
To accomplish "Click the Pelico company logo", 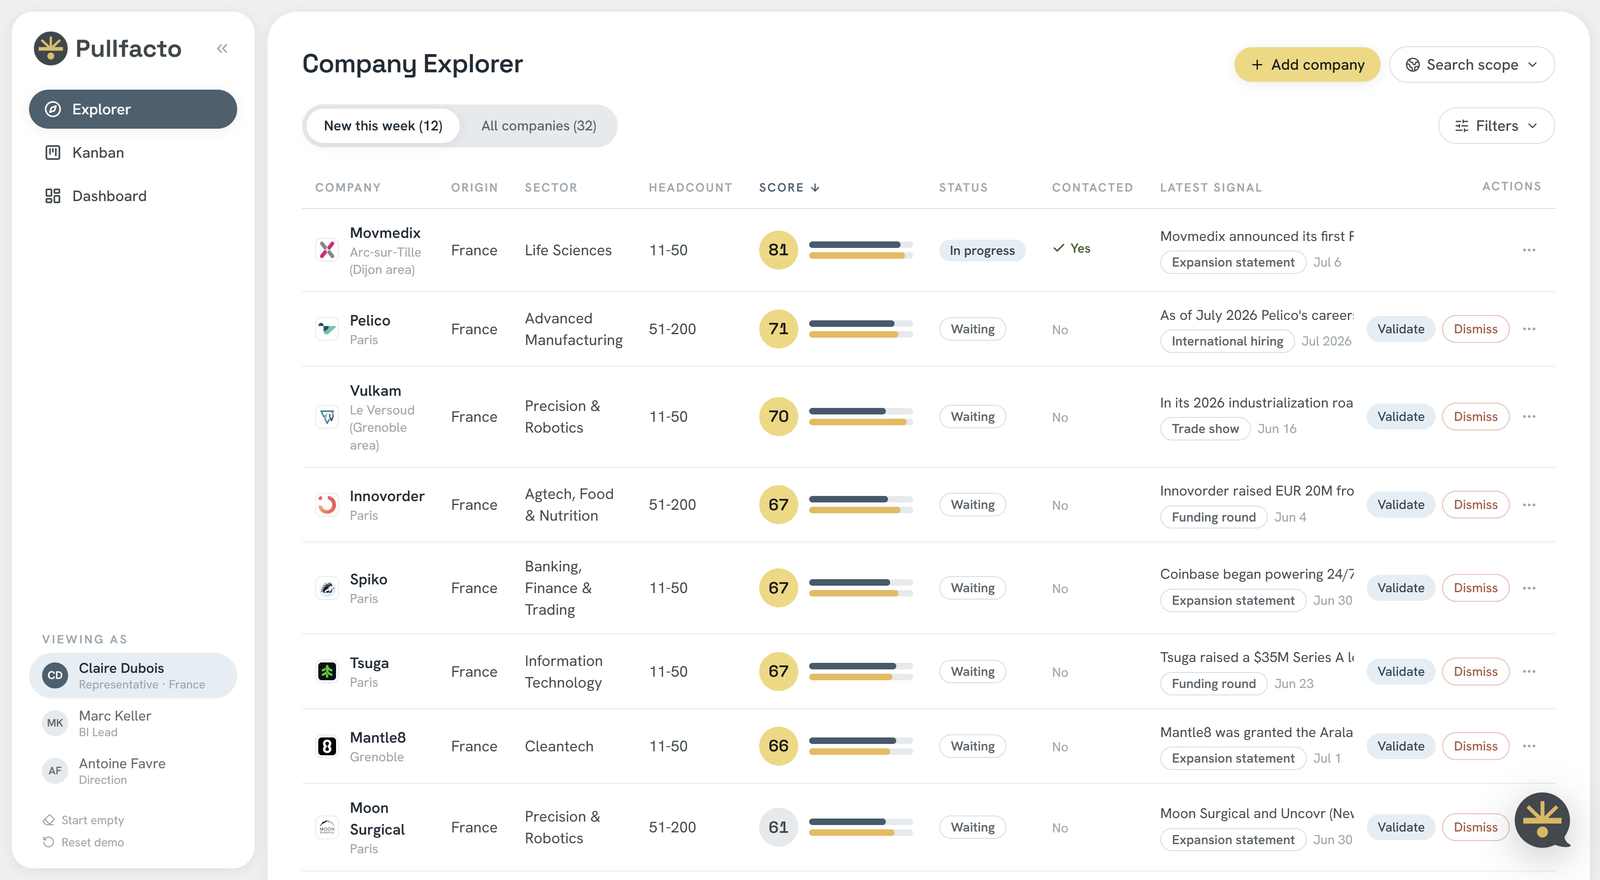I will tap(327, 329).
